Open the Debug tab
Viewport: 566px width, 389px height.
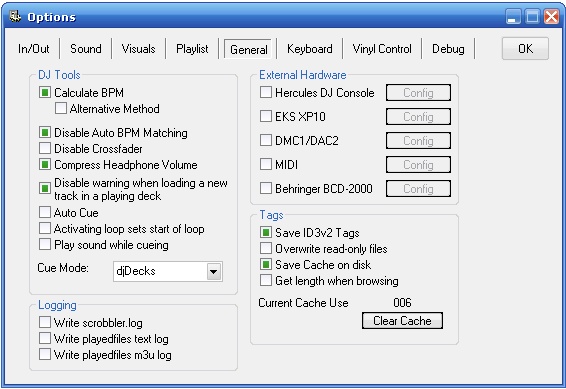click(x=448, y=49)
